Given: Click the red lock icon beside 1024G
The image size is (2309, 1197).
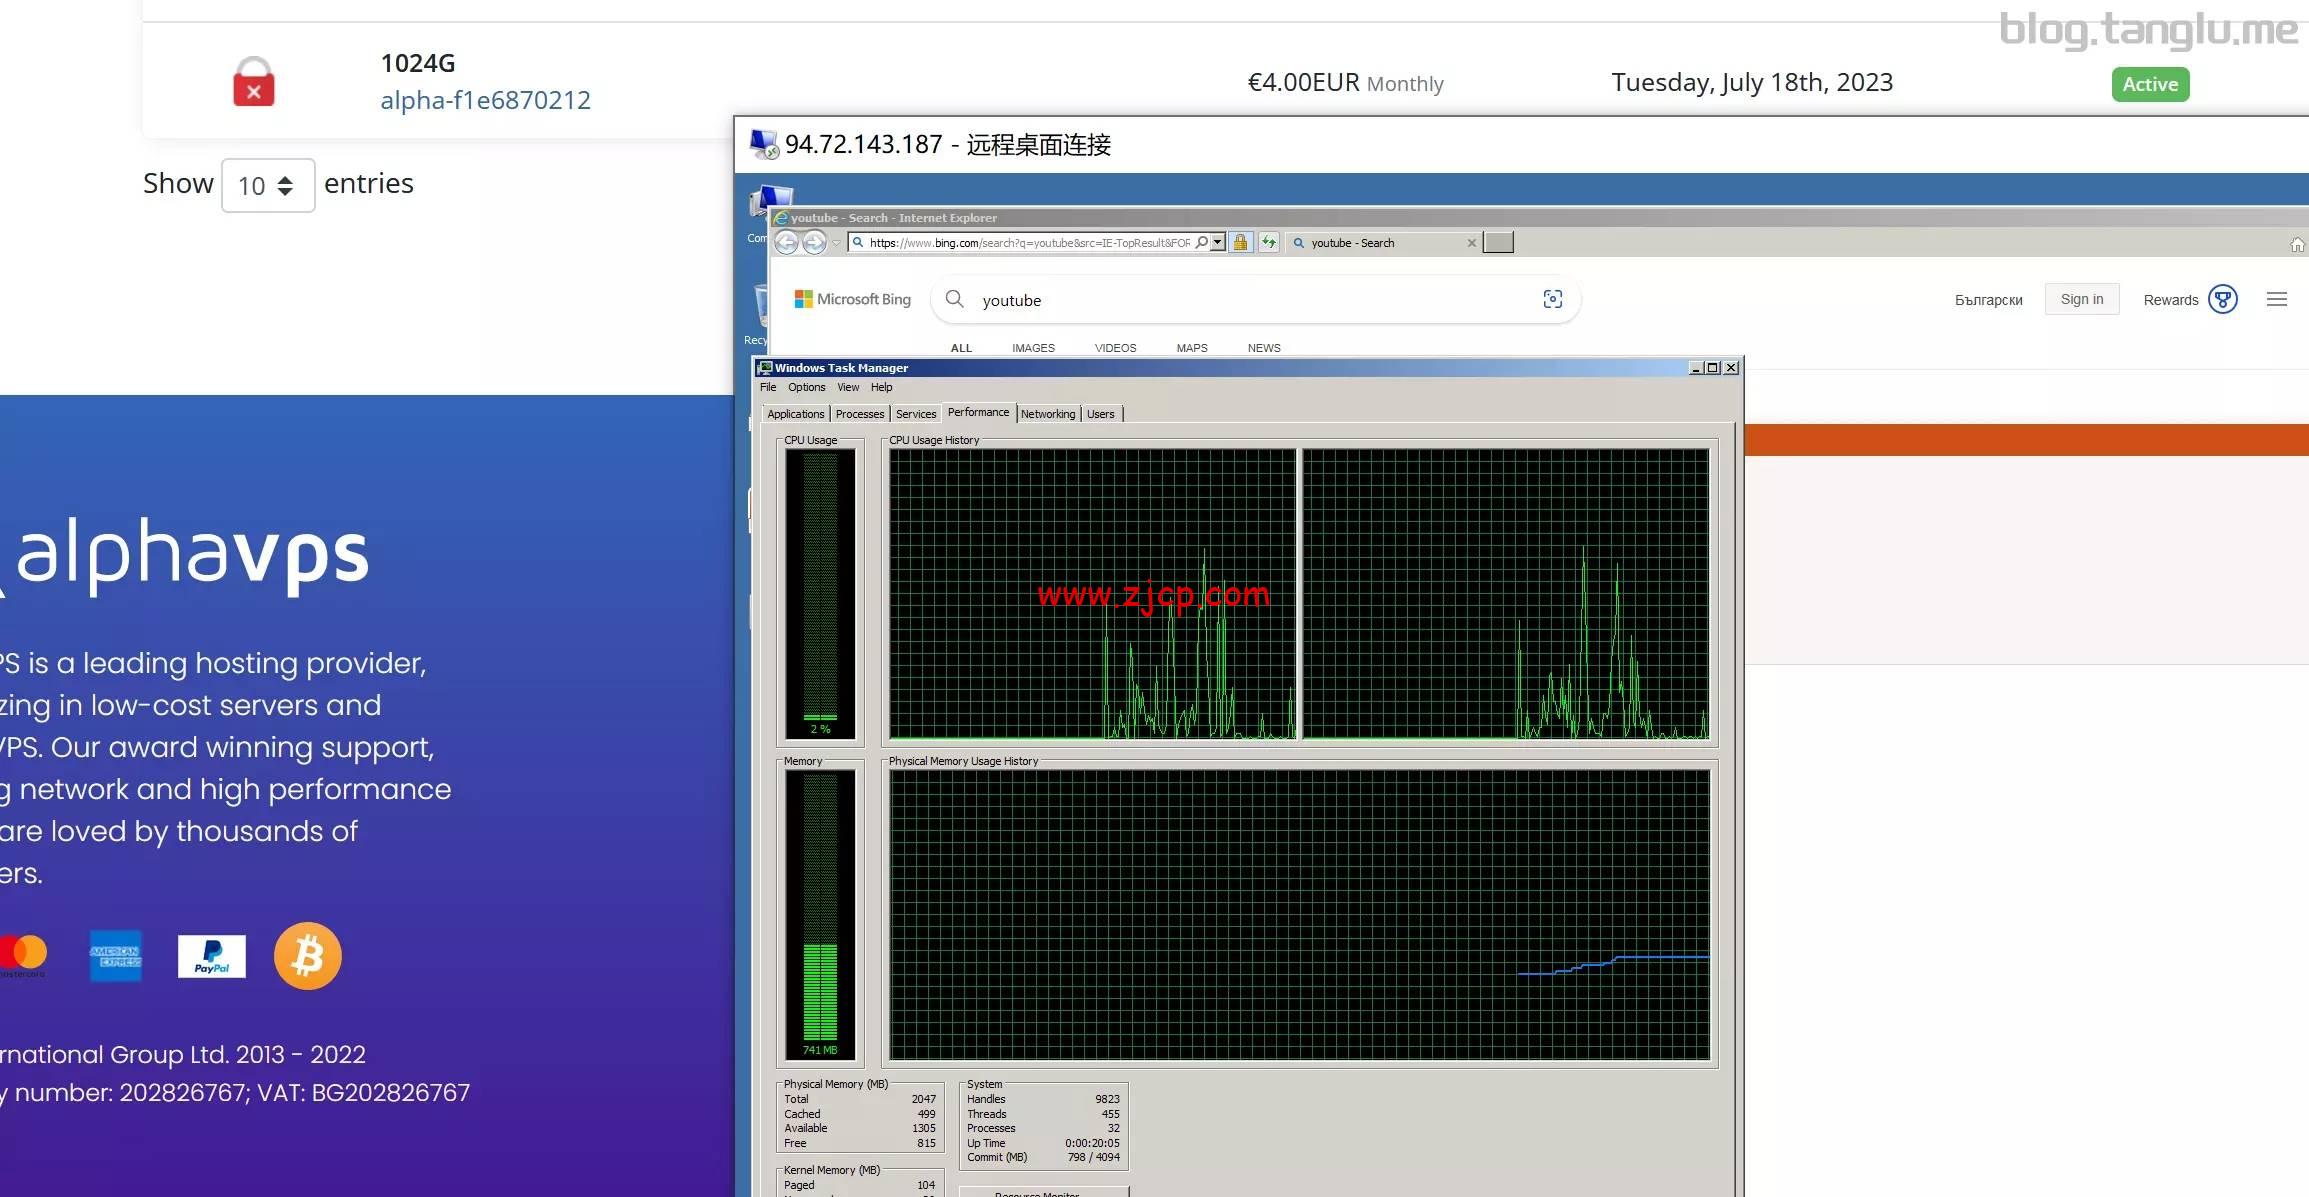Looking at the screenshot, I should [x=253, y=82].
